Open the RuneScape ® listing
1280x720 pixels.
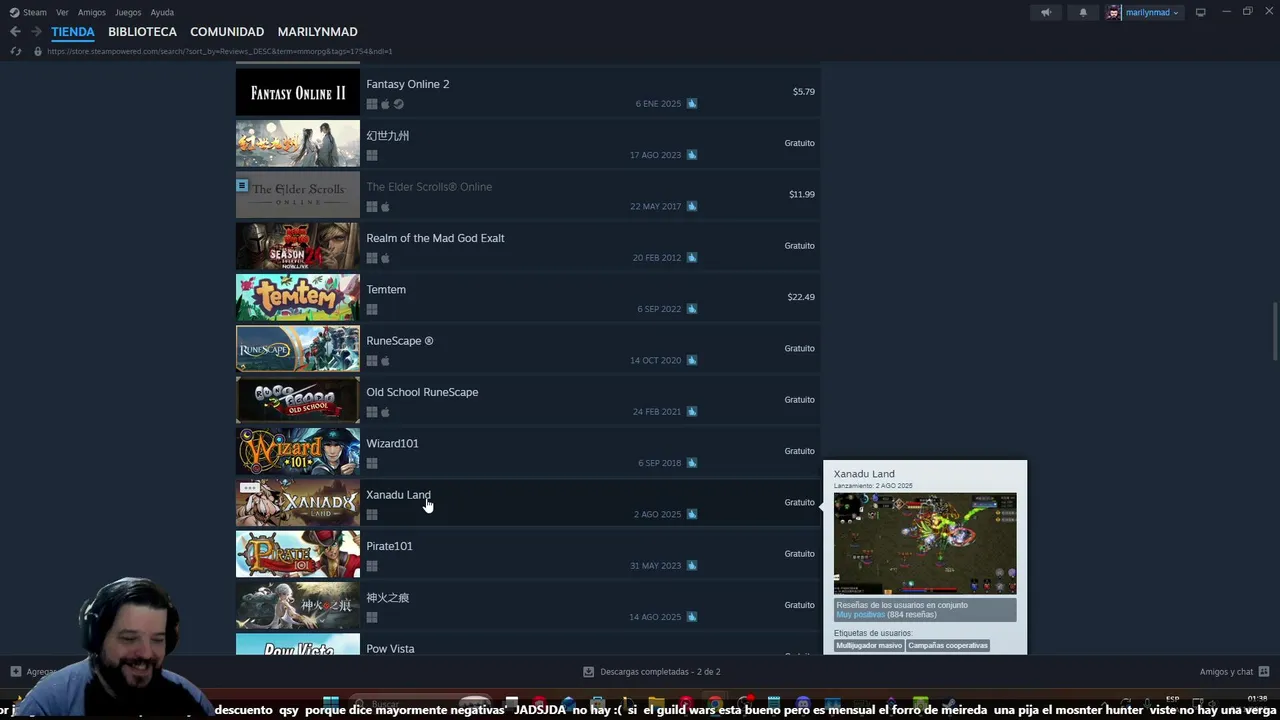tap(528, 349)
